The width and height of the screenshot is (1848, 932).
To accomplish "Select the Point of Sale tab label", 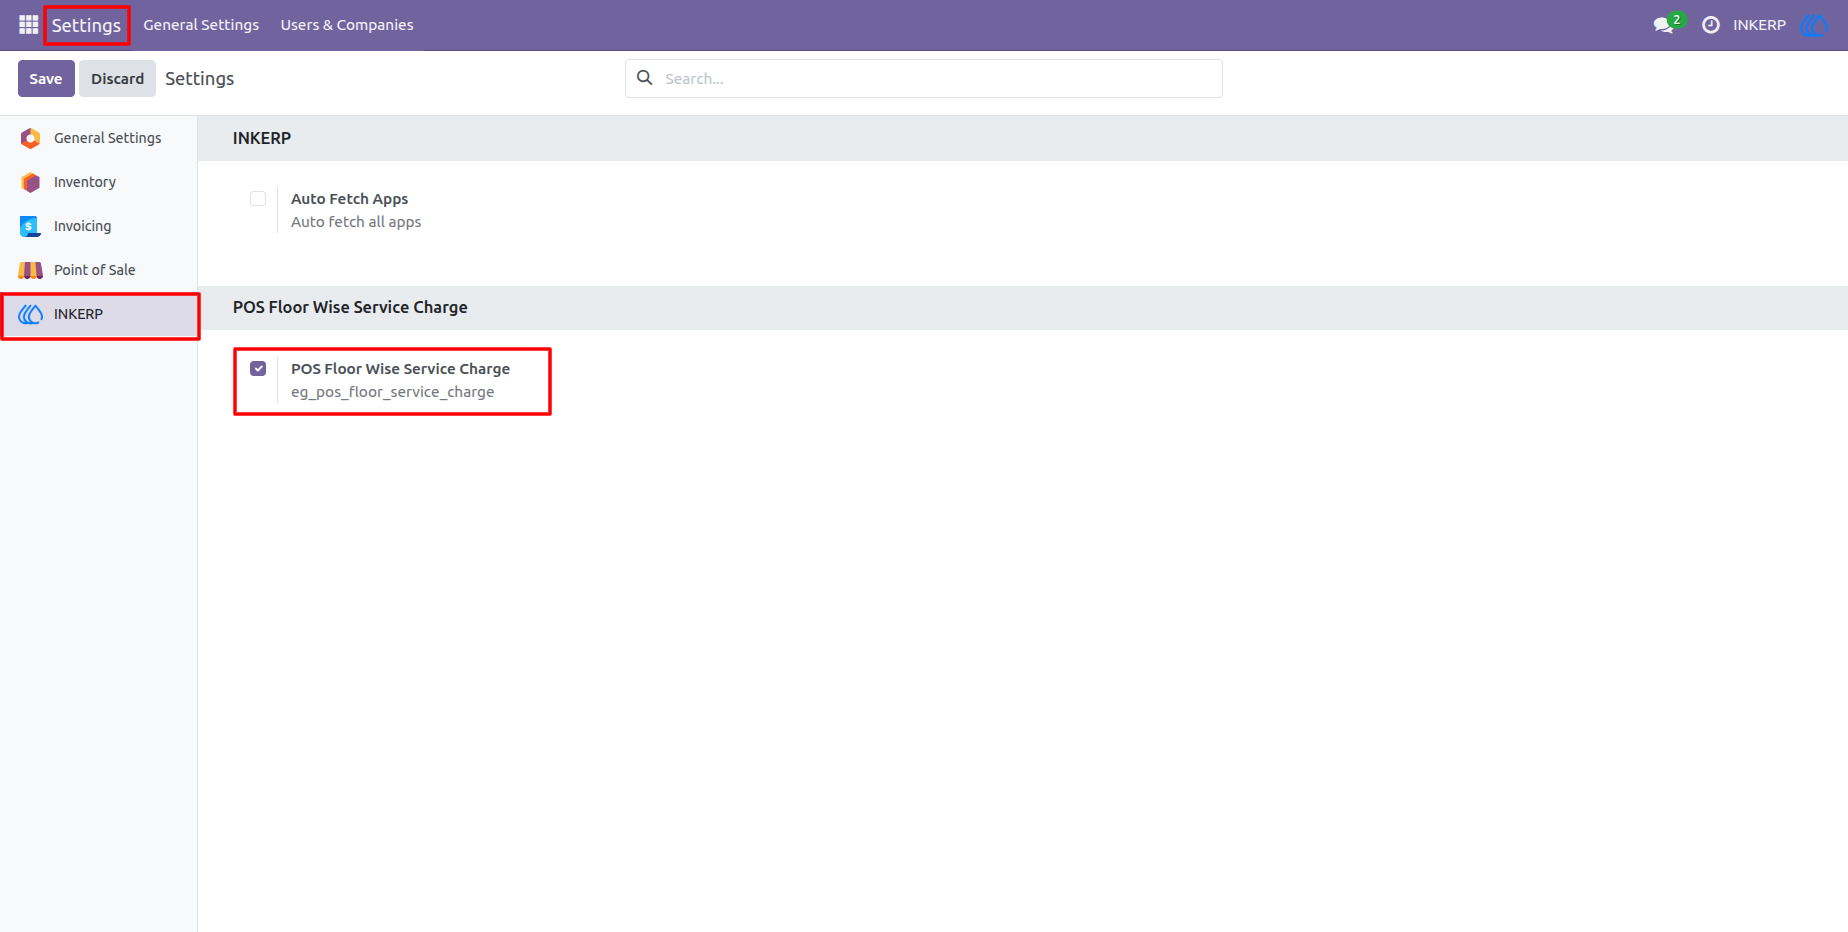I will 95,270.
